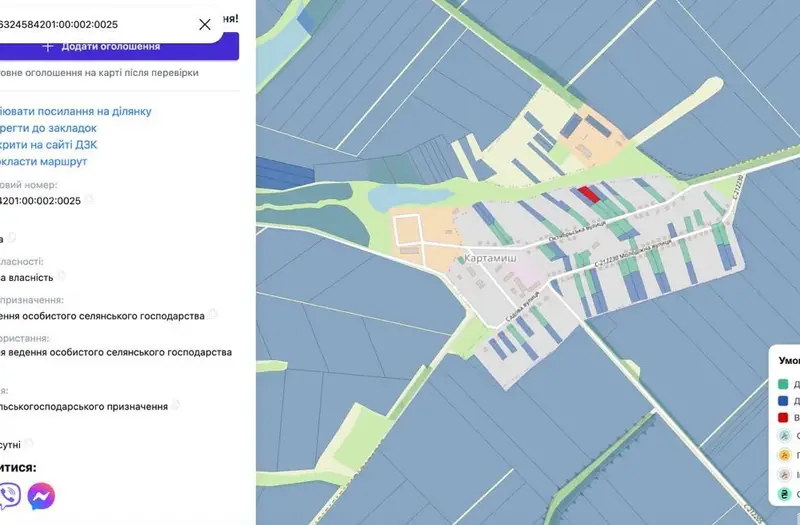The height and width of the screenshot is (525, 800).
Task: Click the teal auction hammer legend icon
Action: (x=784, y=436)
